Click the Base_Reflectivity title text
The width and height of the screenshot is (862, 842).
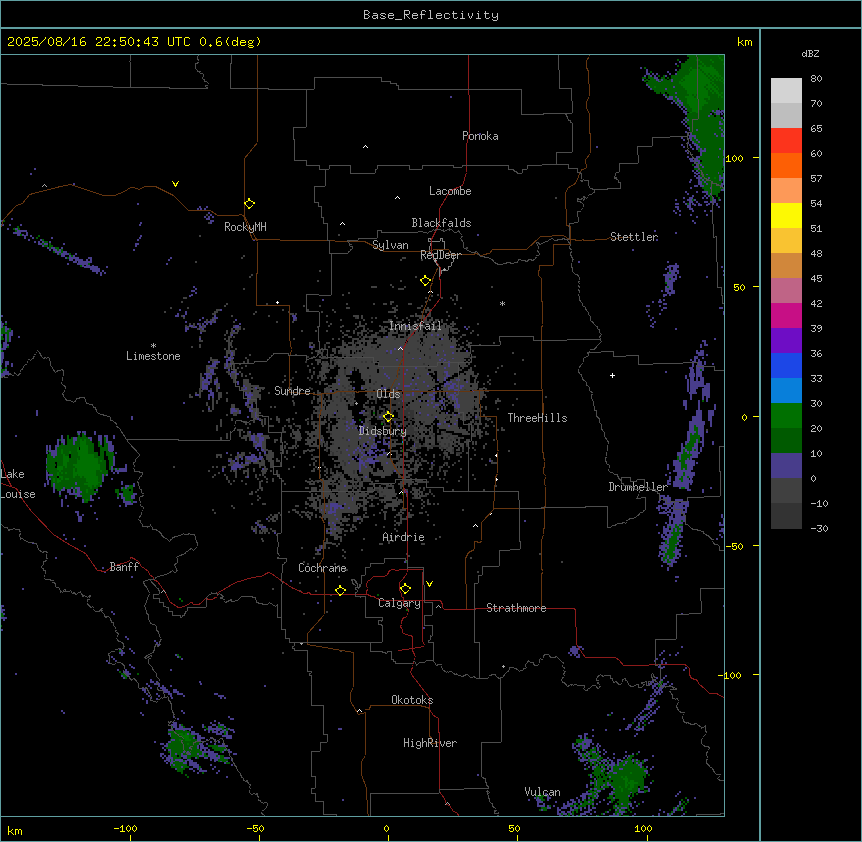[431, 15]
